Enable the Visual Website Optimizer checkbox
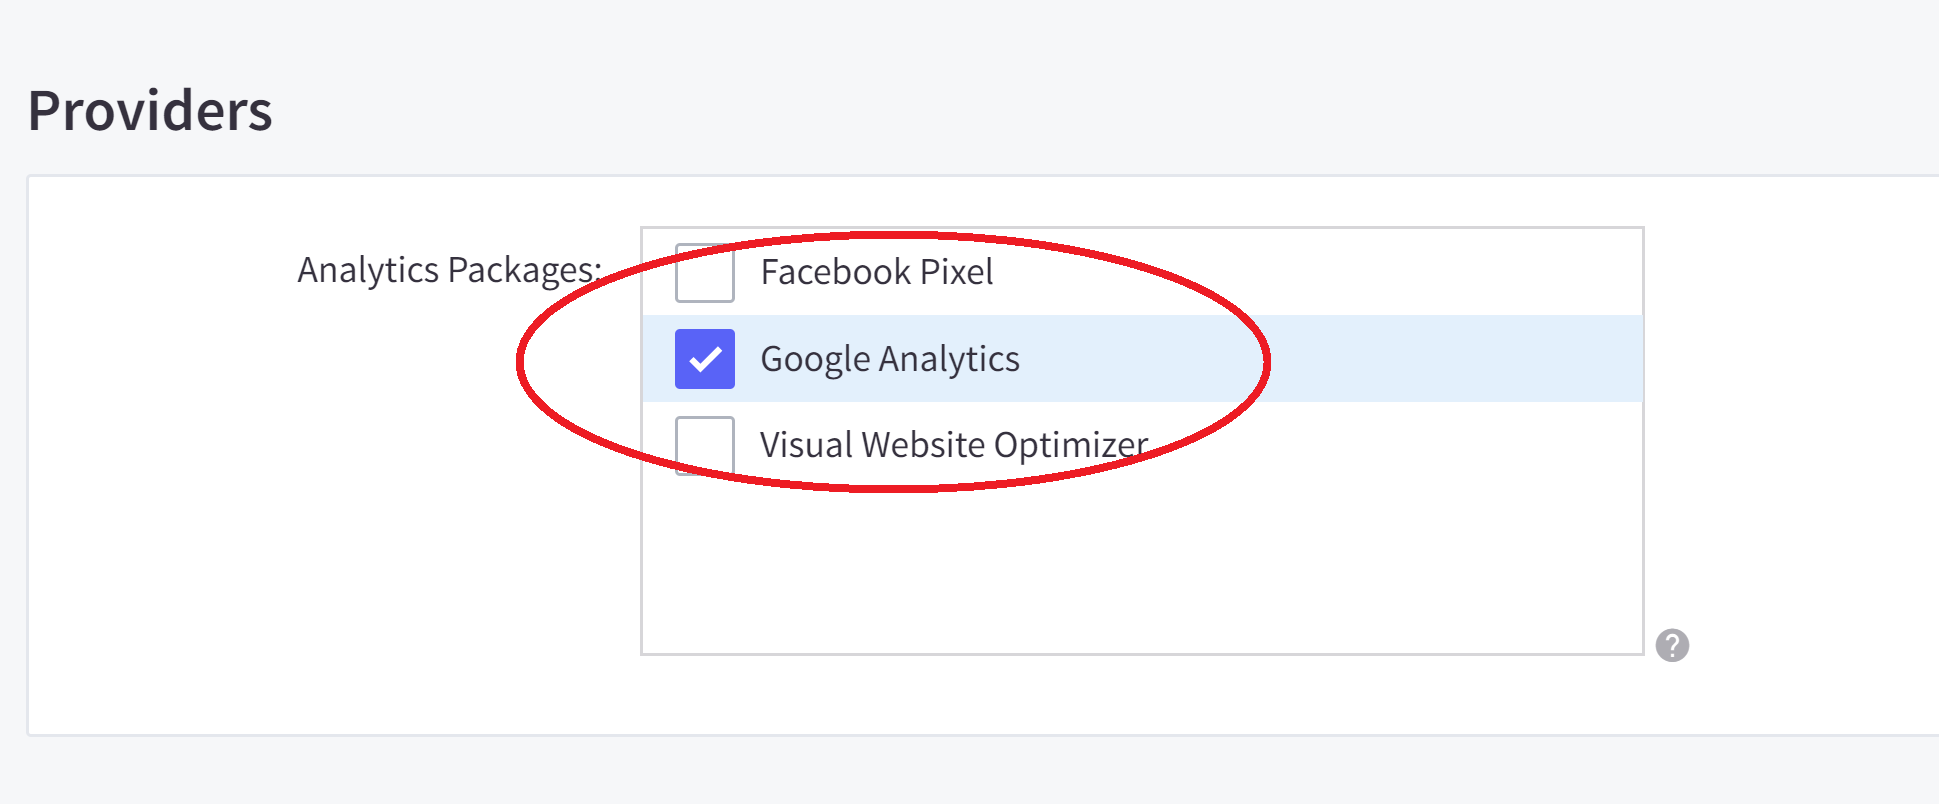Image resolution: width=1939 pixels, height=804 pixels. tap(705, 445)
